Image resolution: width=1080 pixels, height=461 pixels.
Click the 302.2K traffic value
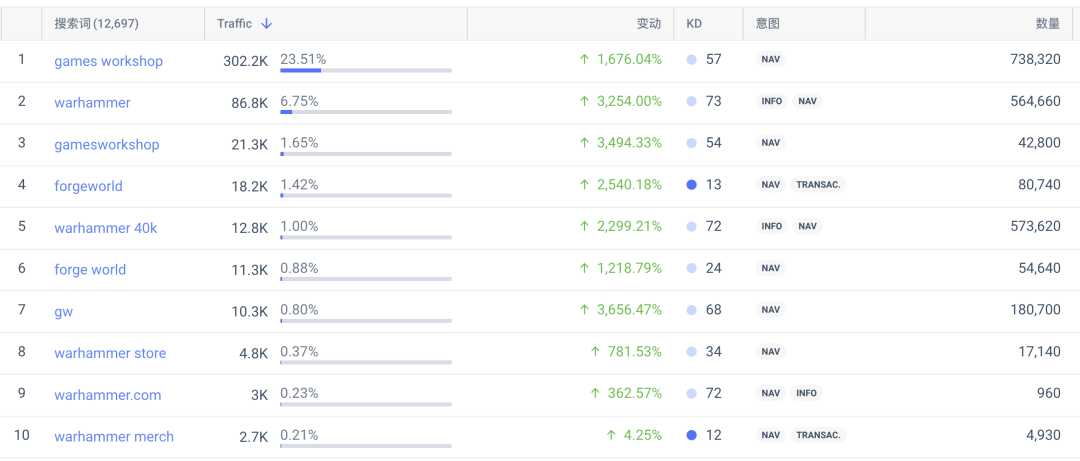click(x=245, y=61)
